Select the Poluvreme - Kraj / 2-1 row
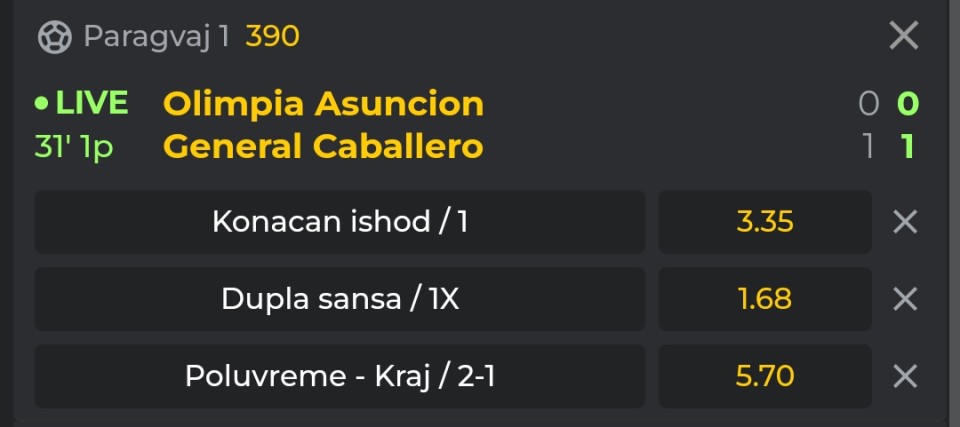This screenshot has height=427, width=960. click(340, 376)
